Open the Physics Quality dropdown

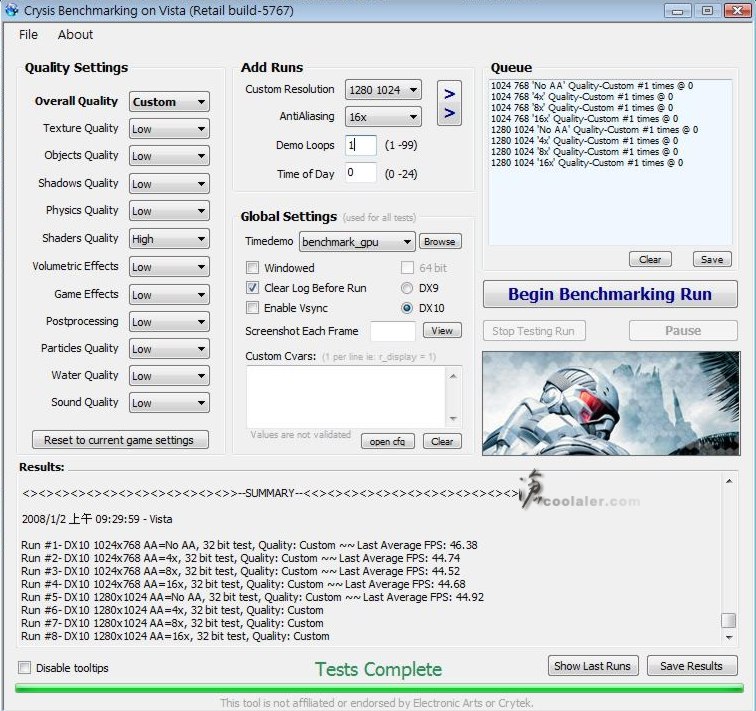coord(169,211)
